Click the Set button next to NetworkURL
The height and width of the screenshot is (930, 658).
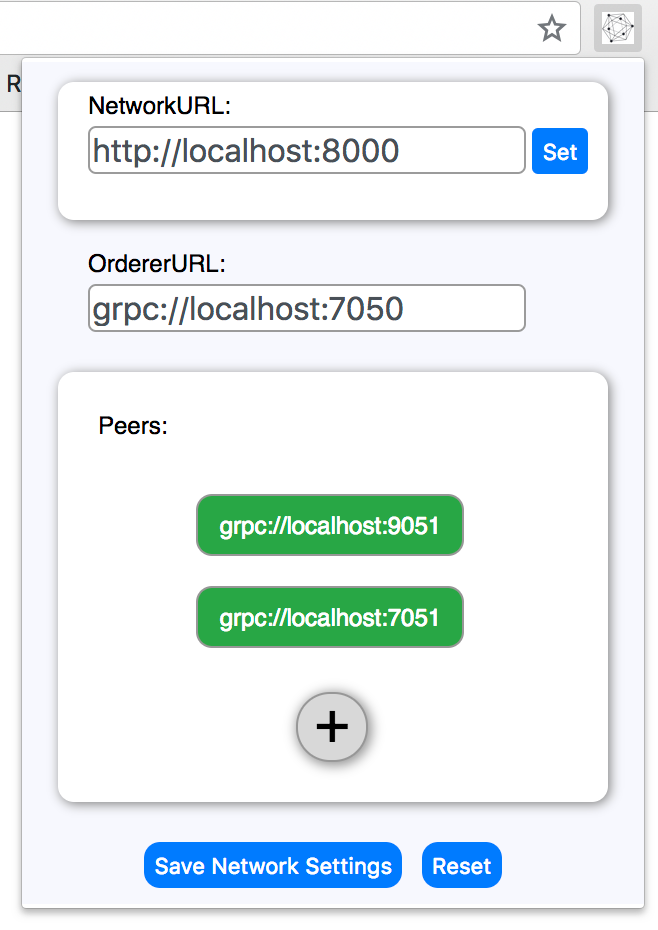[x=560, y=150]
